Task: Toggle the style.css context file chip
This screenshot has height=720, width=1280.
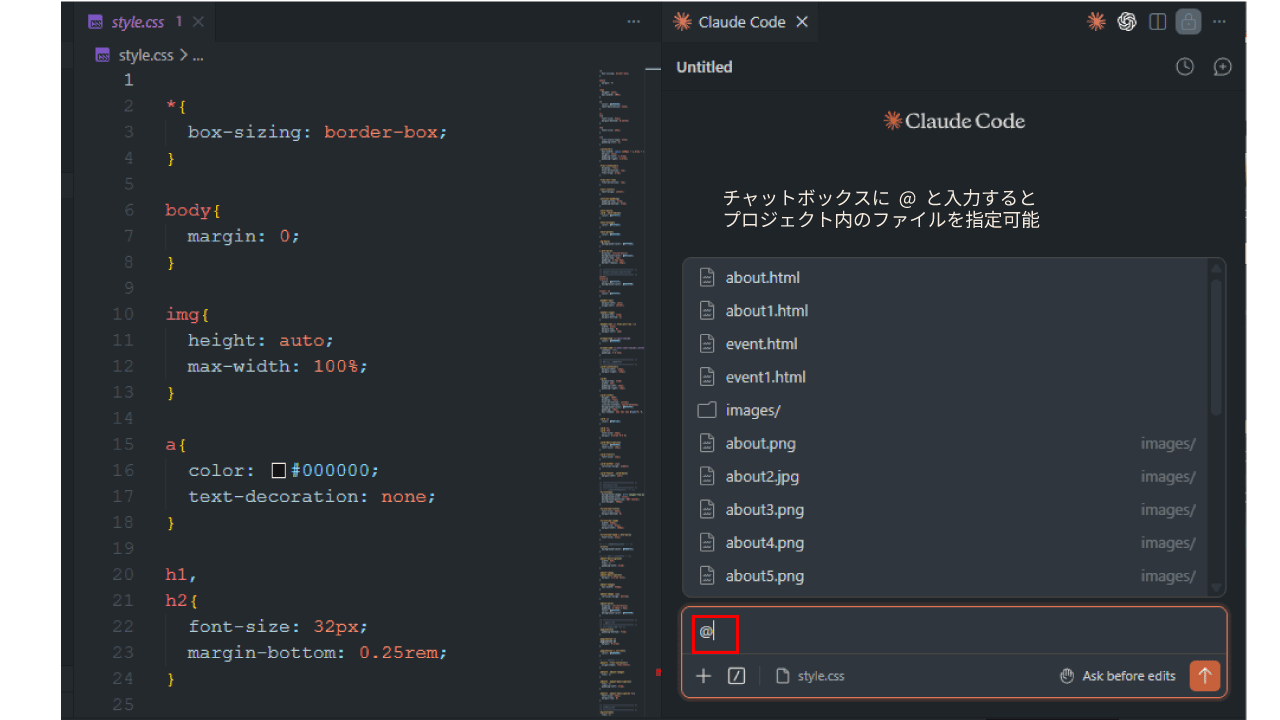Action: 810,676
